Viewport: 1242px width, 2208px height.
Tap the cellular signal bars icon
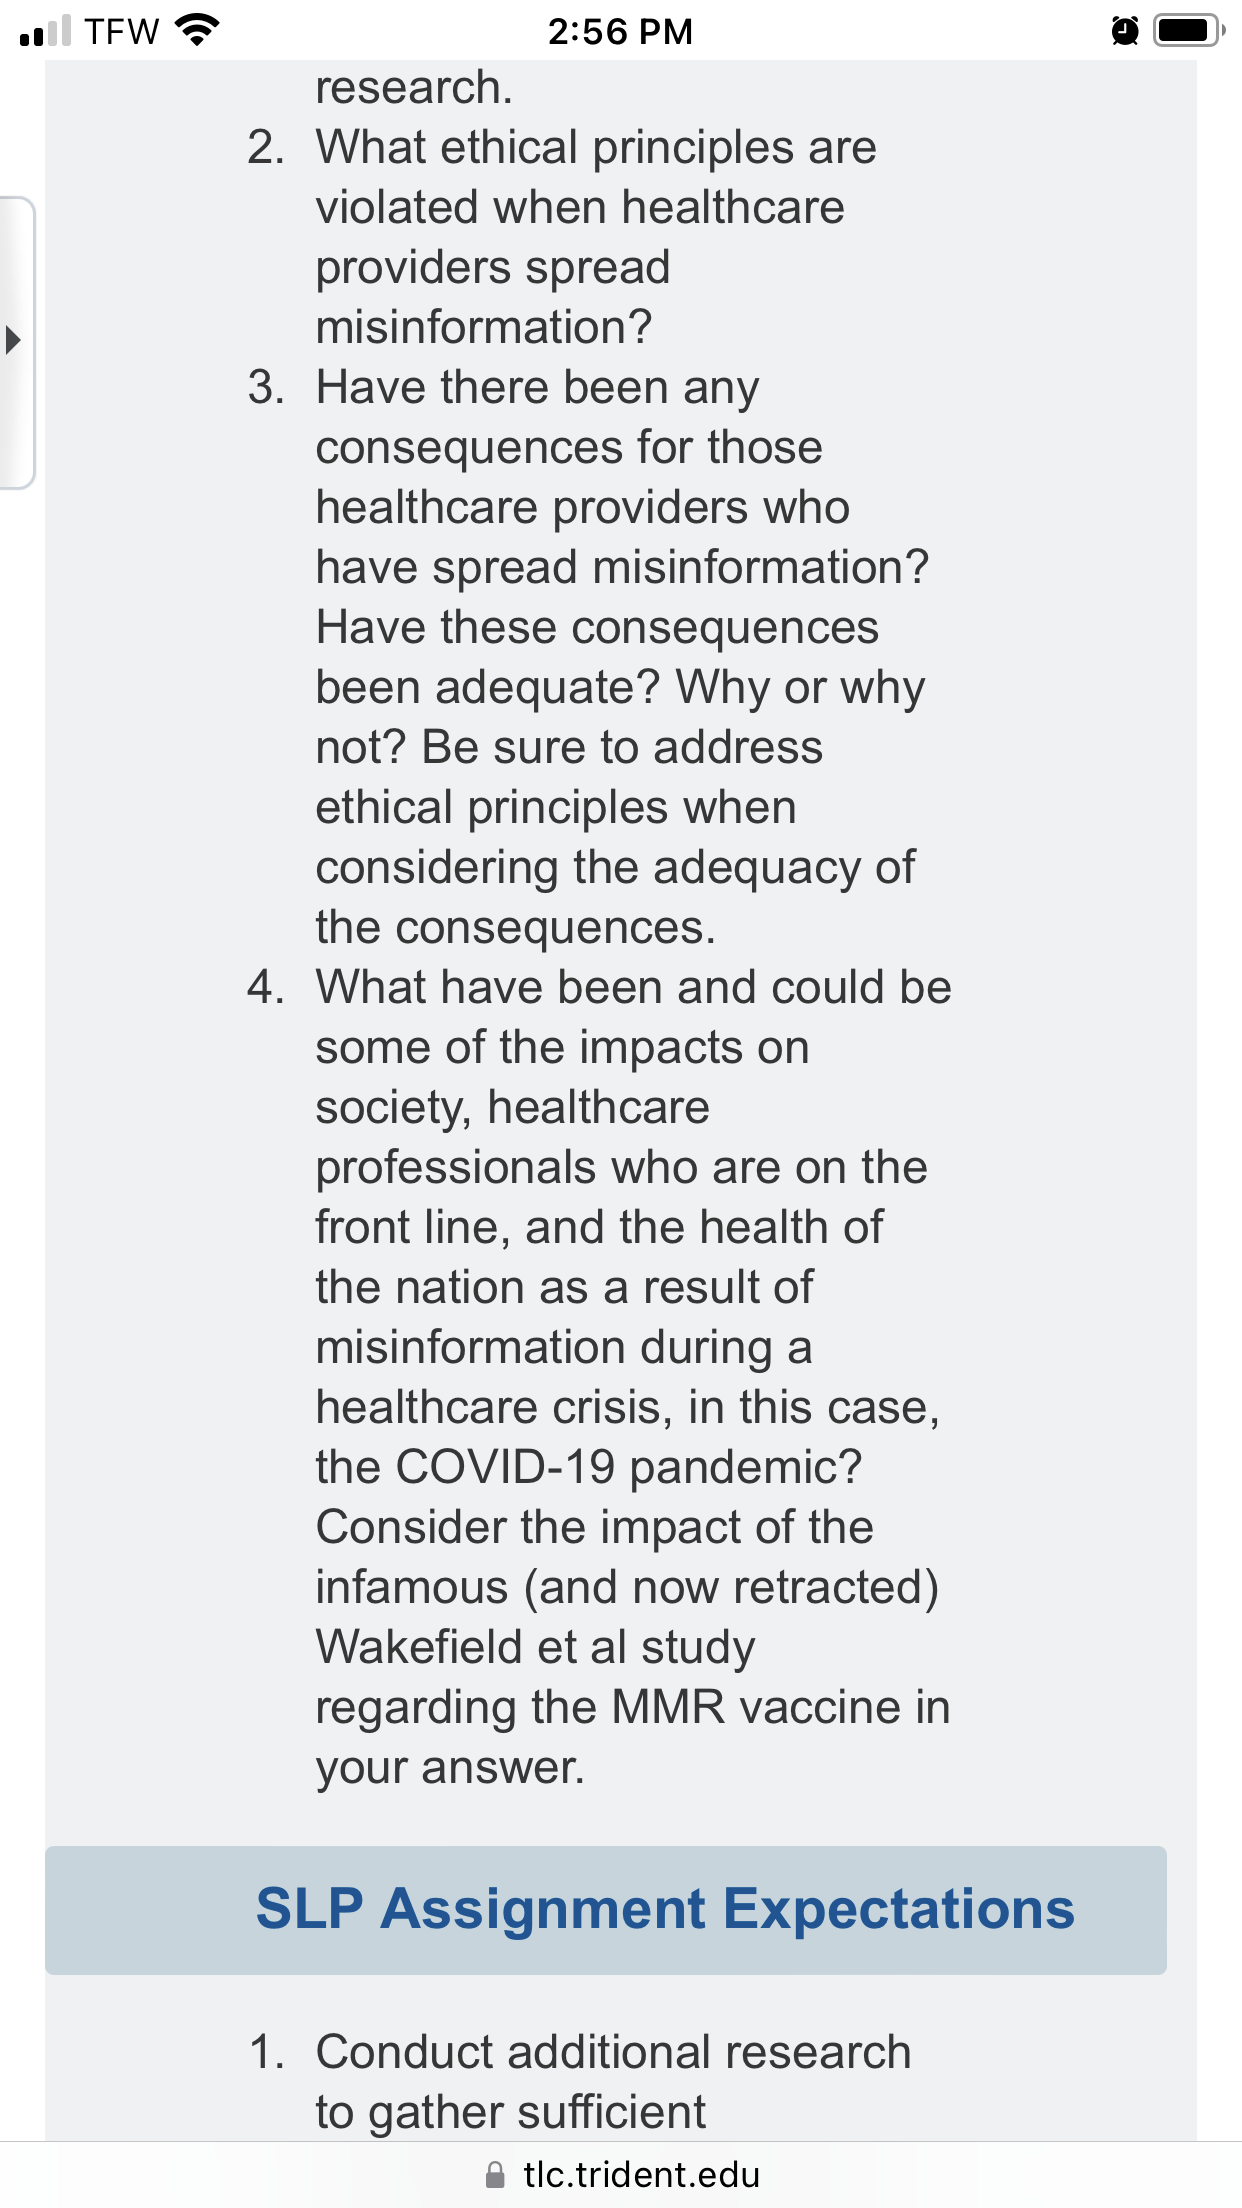pyautogui.click(x=45, y=31)
